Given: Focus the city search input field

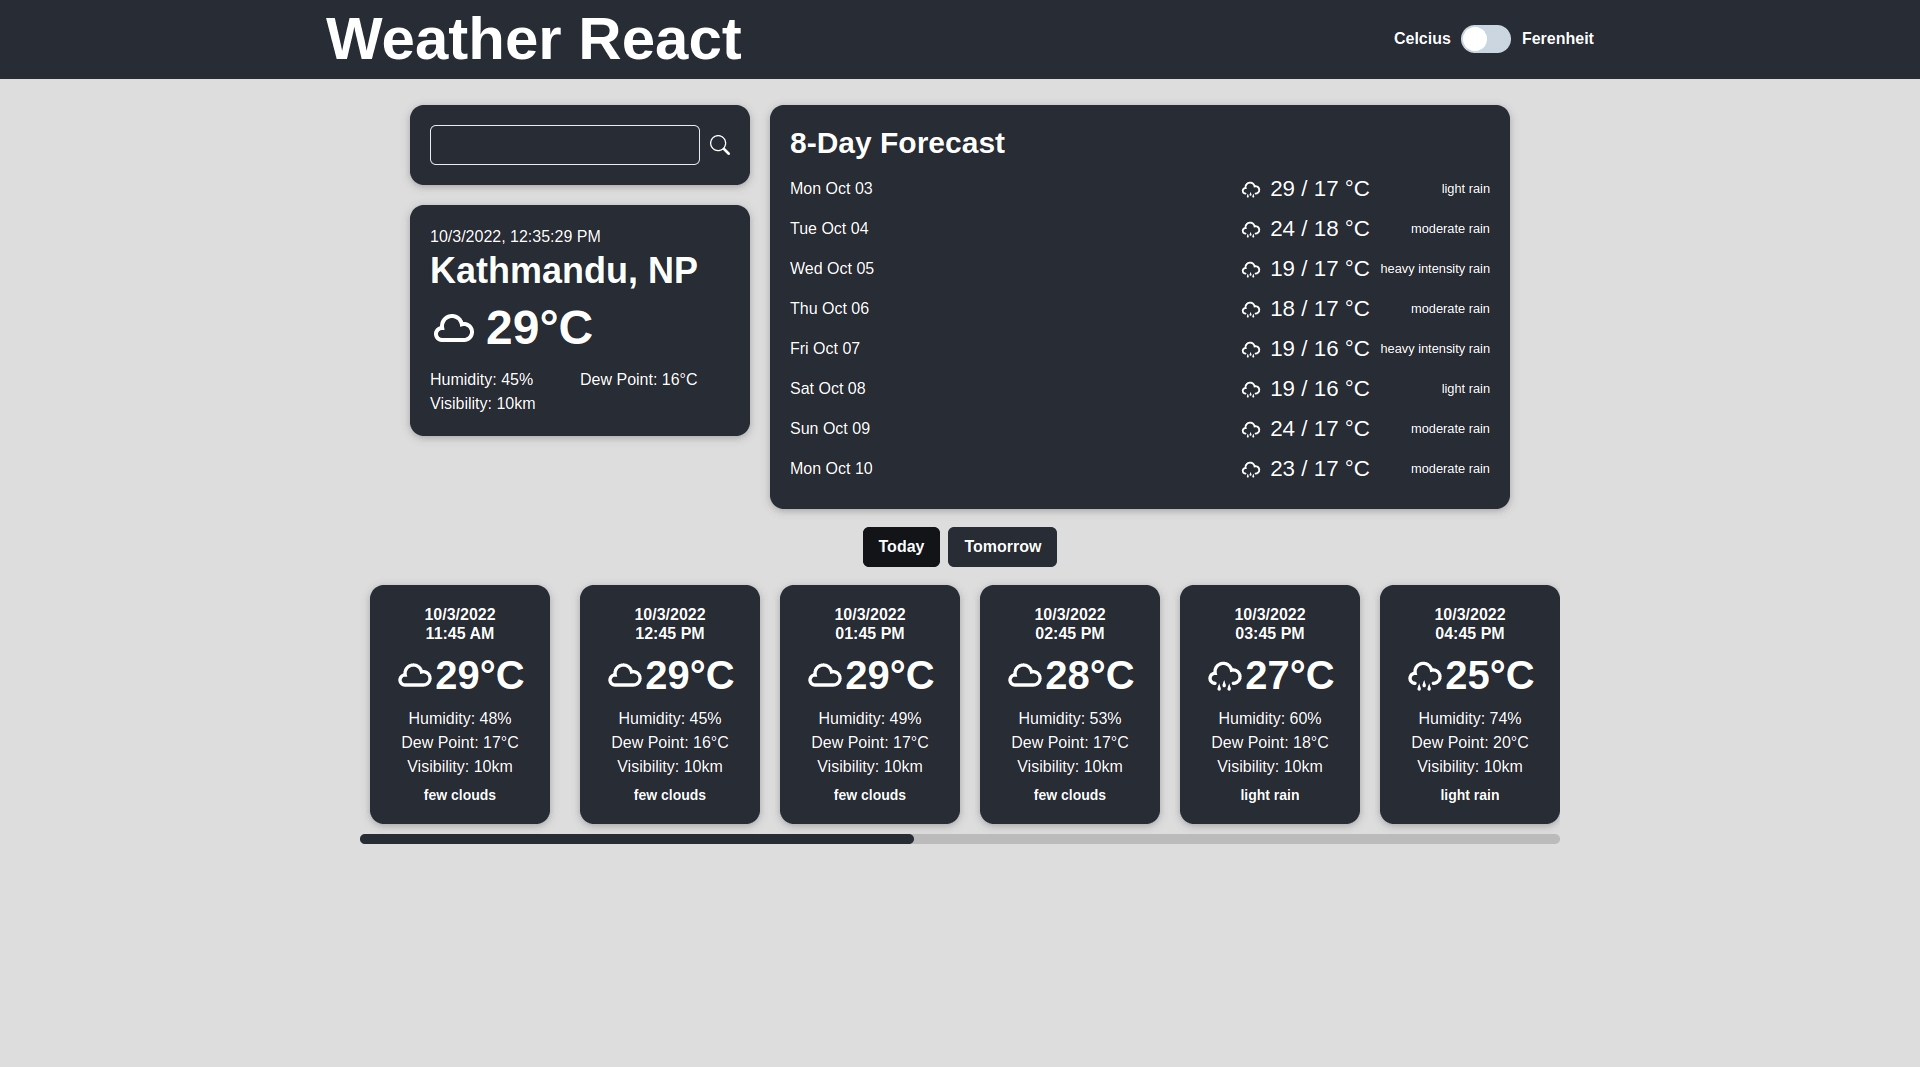Looking at the screenshot, I should pos(565,145).
